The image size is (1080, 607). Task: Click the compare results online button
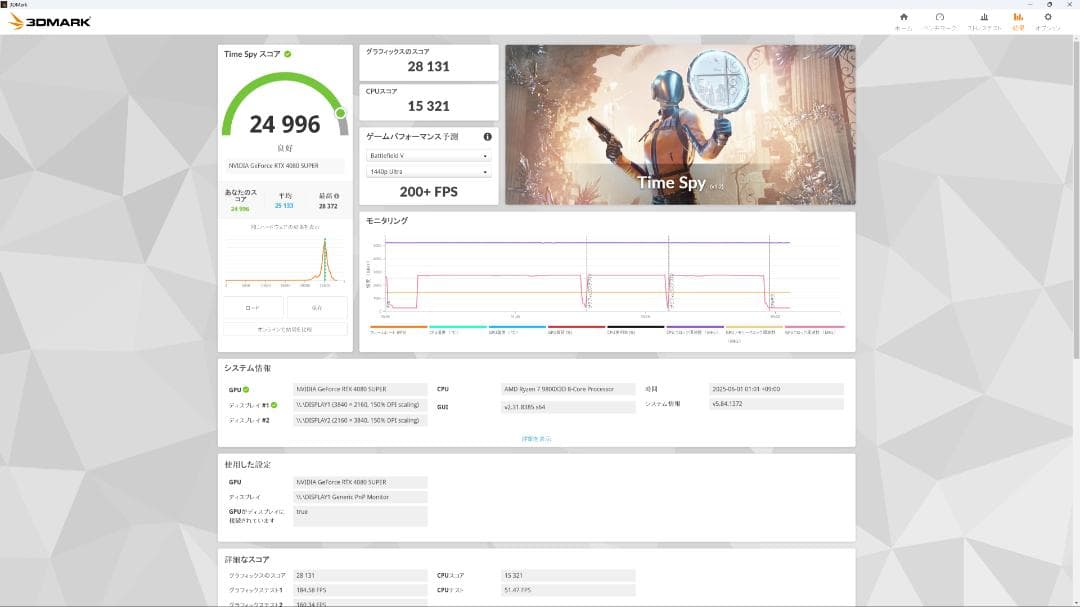tap(285, 329)
